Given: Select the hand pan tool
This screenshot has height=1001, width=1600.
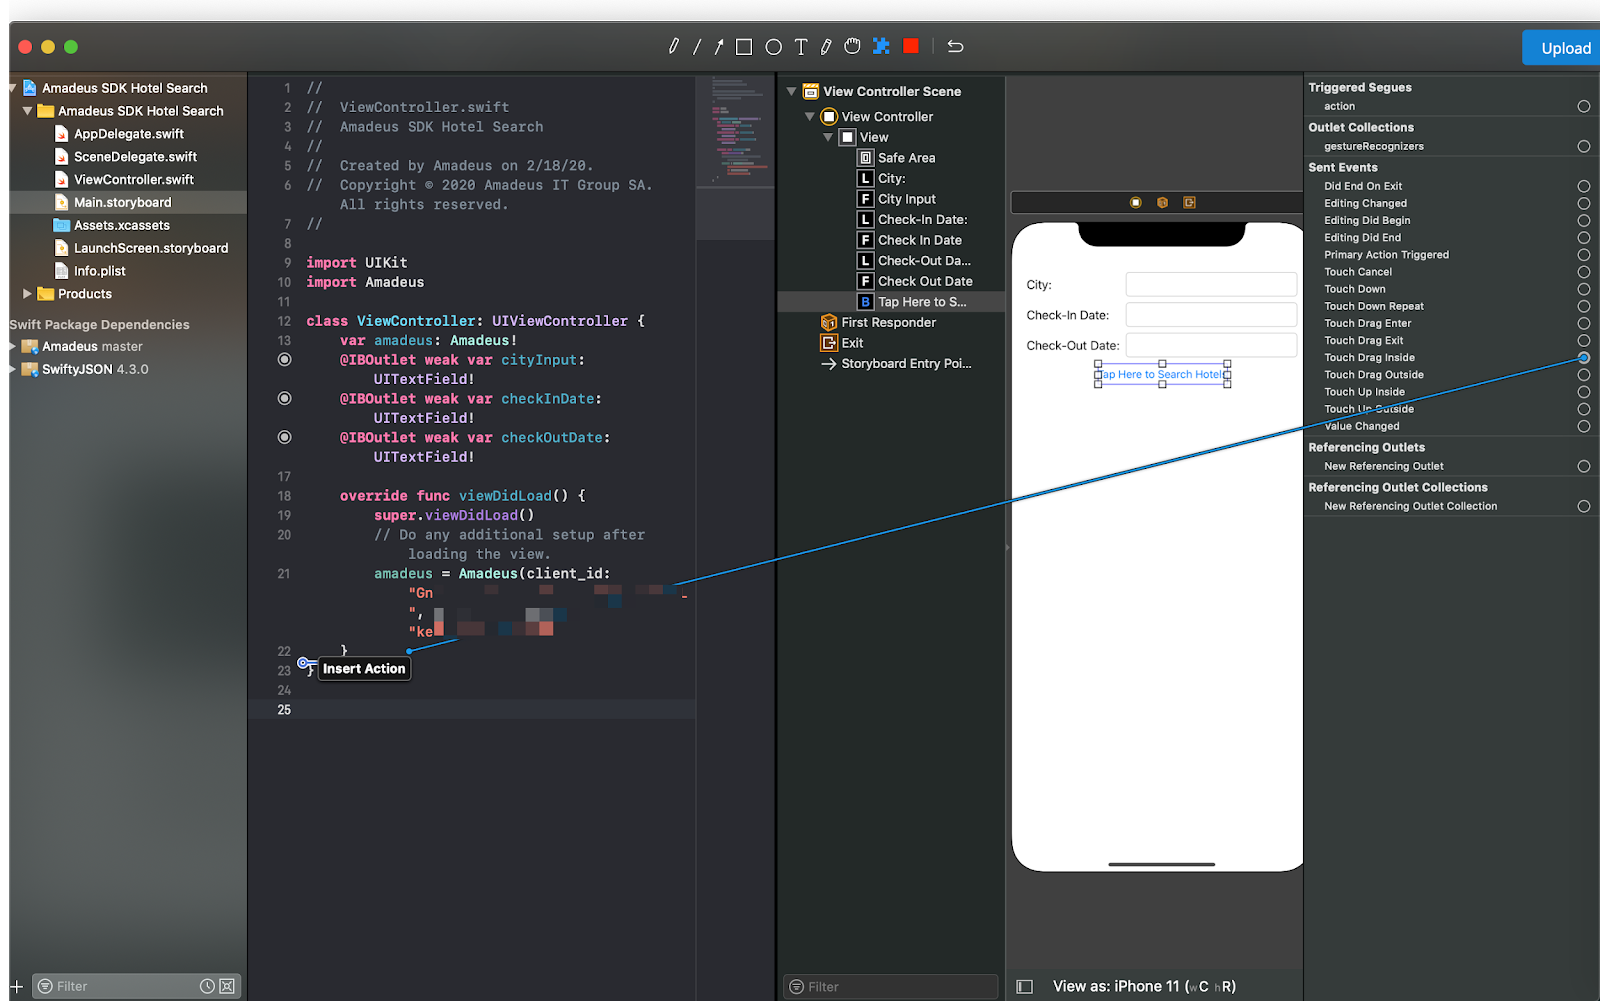Looking at the screenshot, I should 852,46.
